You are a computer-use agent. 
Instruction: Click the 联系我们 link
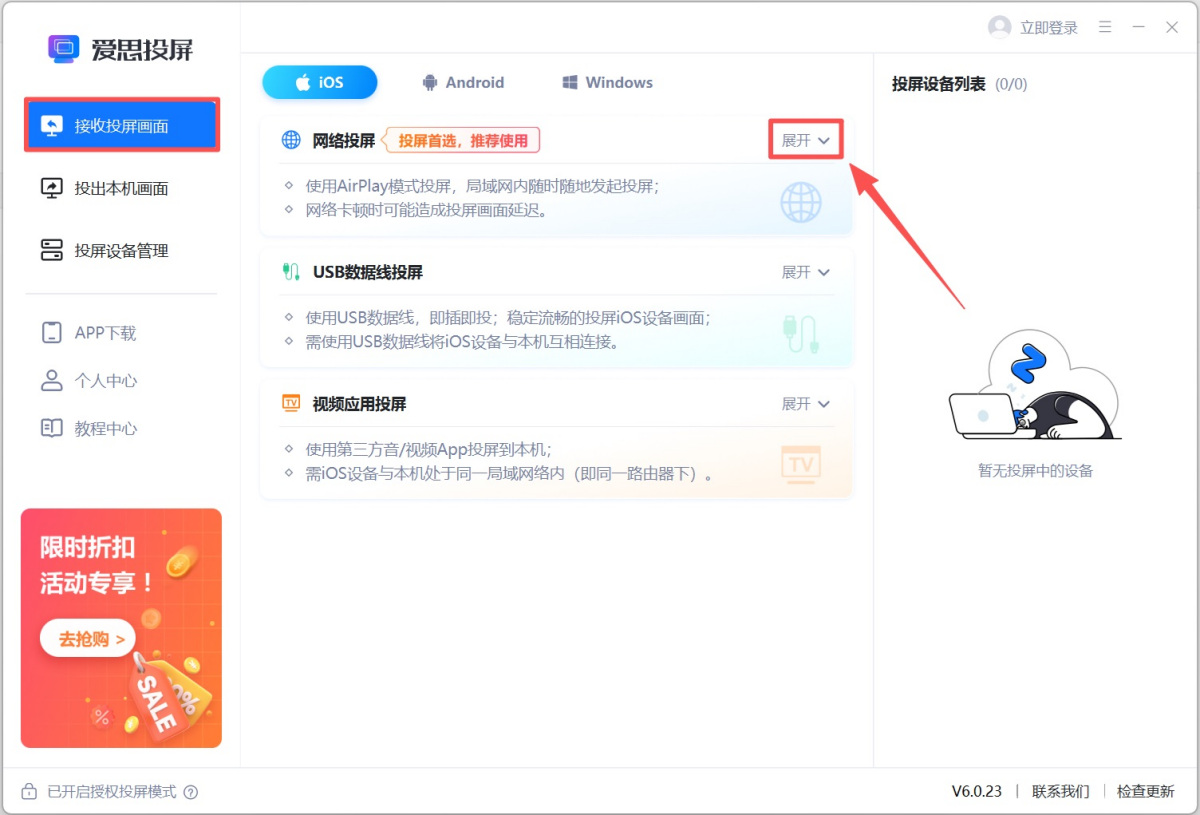1060,792
